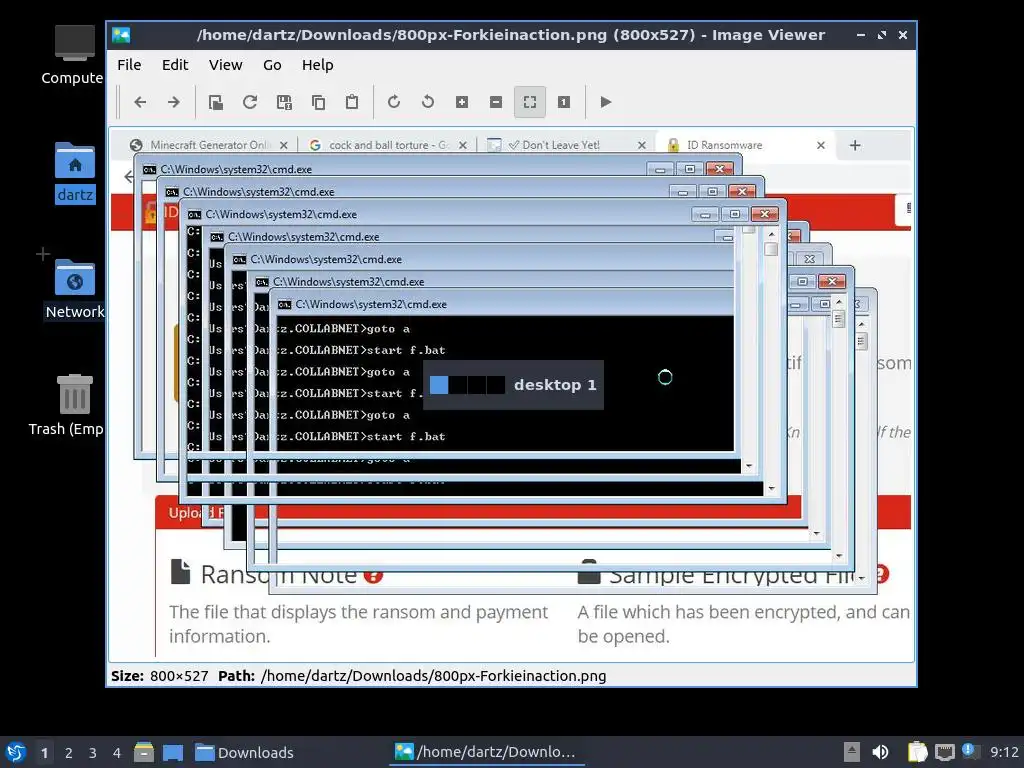This screenshot has width=1024, height=768.
Task: Select the Trash desktop icon
Action: [68, 405]
